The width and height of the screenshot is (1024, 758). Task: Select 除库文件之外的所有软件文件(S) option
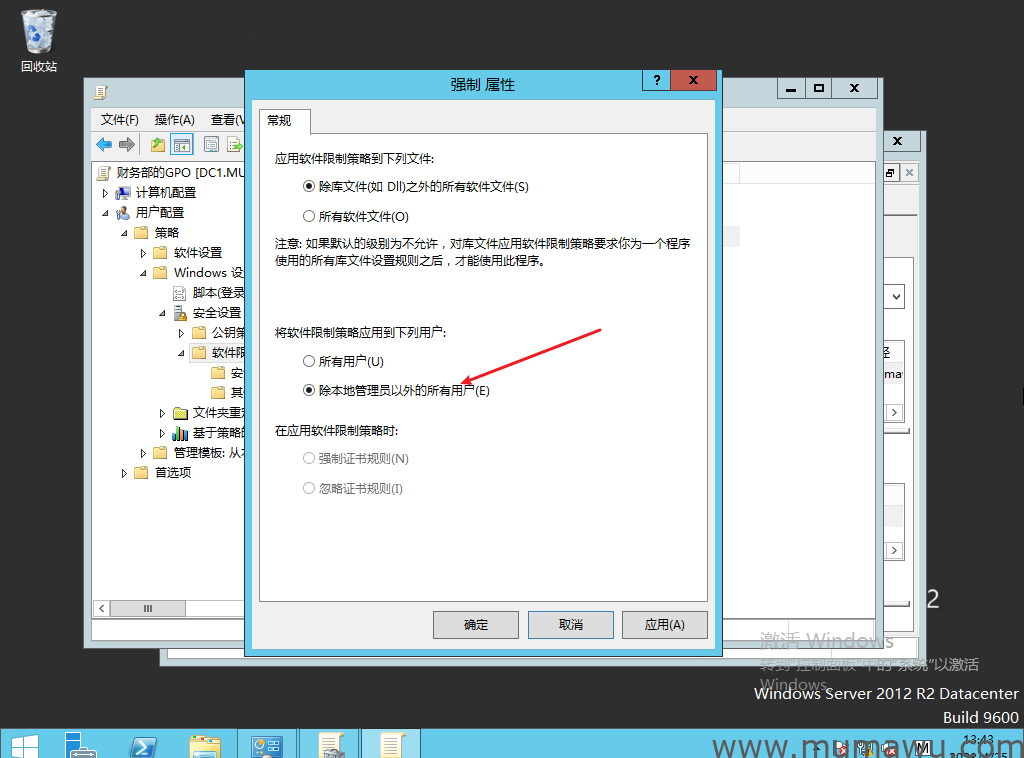tap(309, 186)
